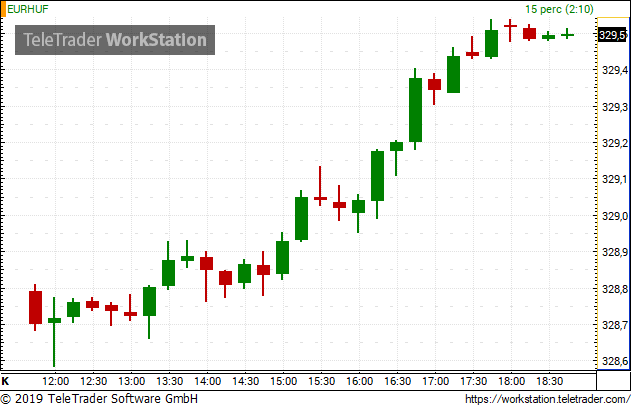
Task: Click the '15 perc (2:10)' interval label
Action: point(559,9)
